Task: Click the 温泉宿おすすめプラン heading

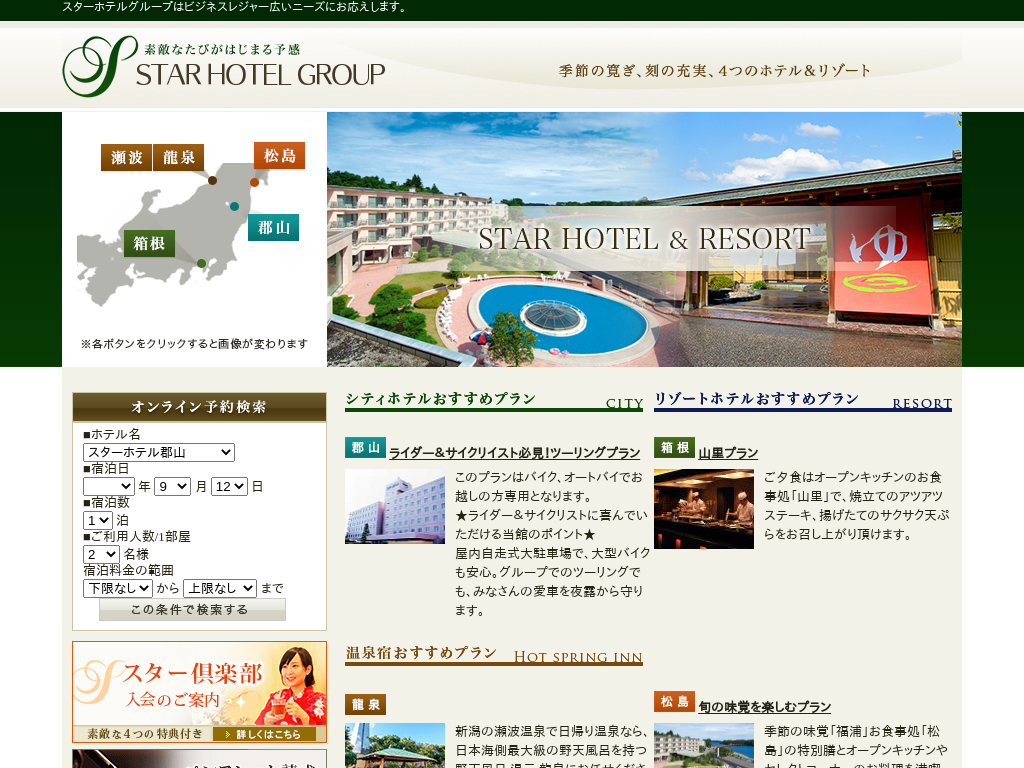Action: (494, 655)
